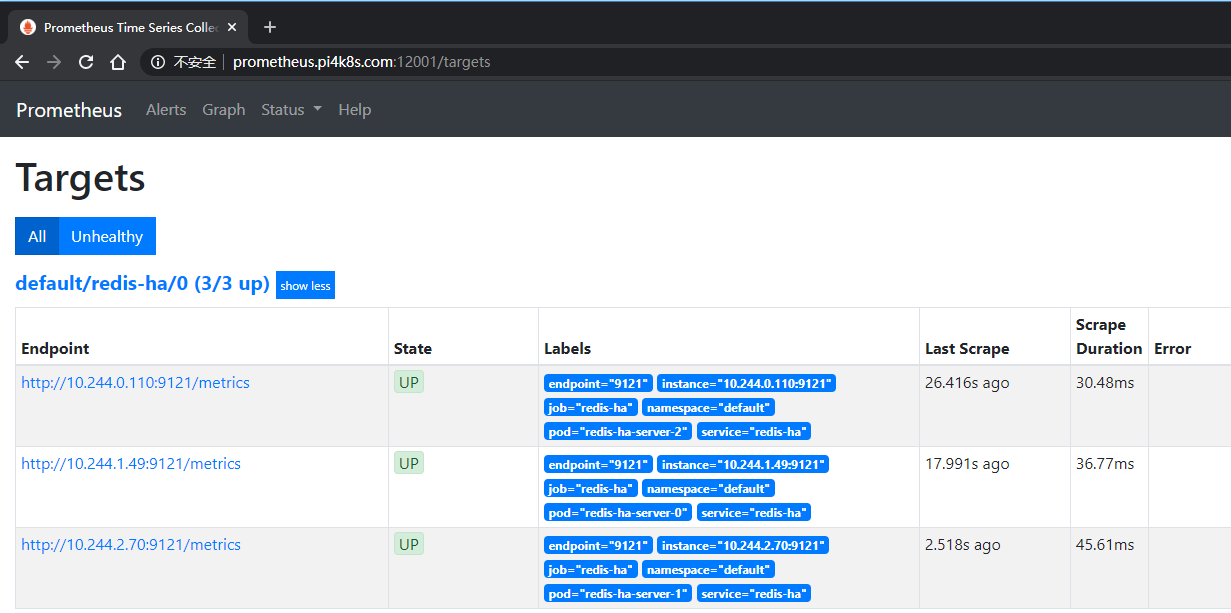Click service="redis-ha" label in the redis-ha-server-2 row

[x=754, y=431]
